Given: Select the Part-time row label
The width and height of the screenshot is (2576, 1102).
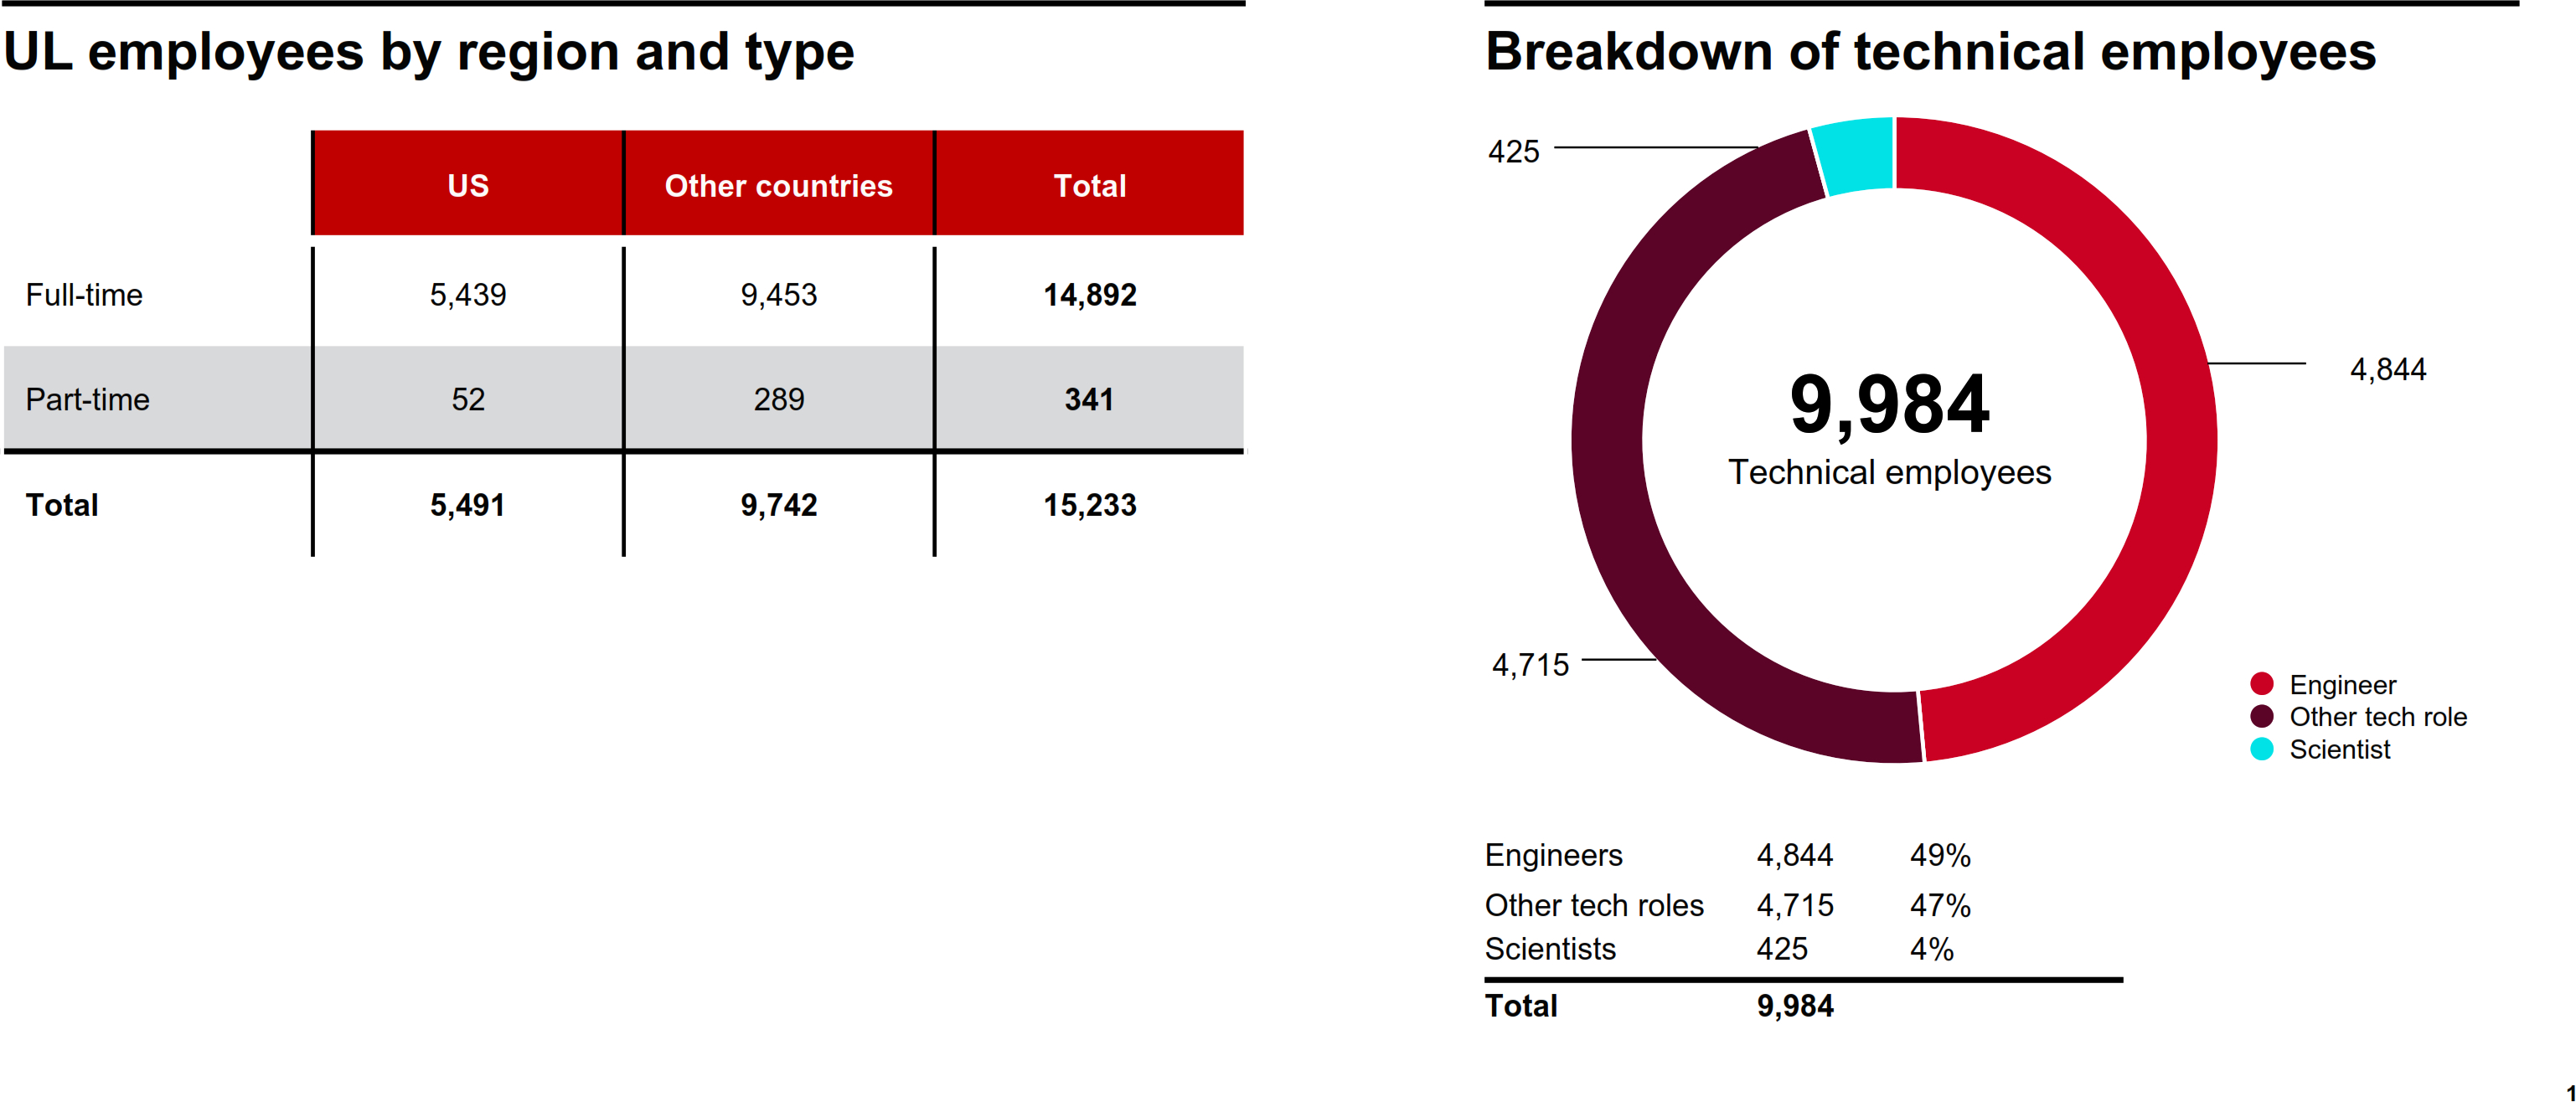Looking at the screenshot, I should point(87,399).
